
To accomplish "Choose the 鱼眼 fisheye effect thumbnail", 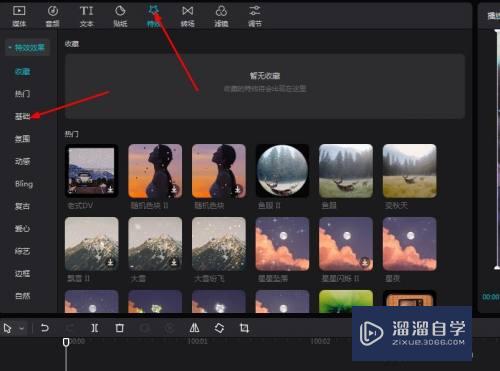I will [346, 171].
